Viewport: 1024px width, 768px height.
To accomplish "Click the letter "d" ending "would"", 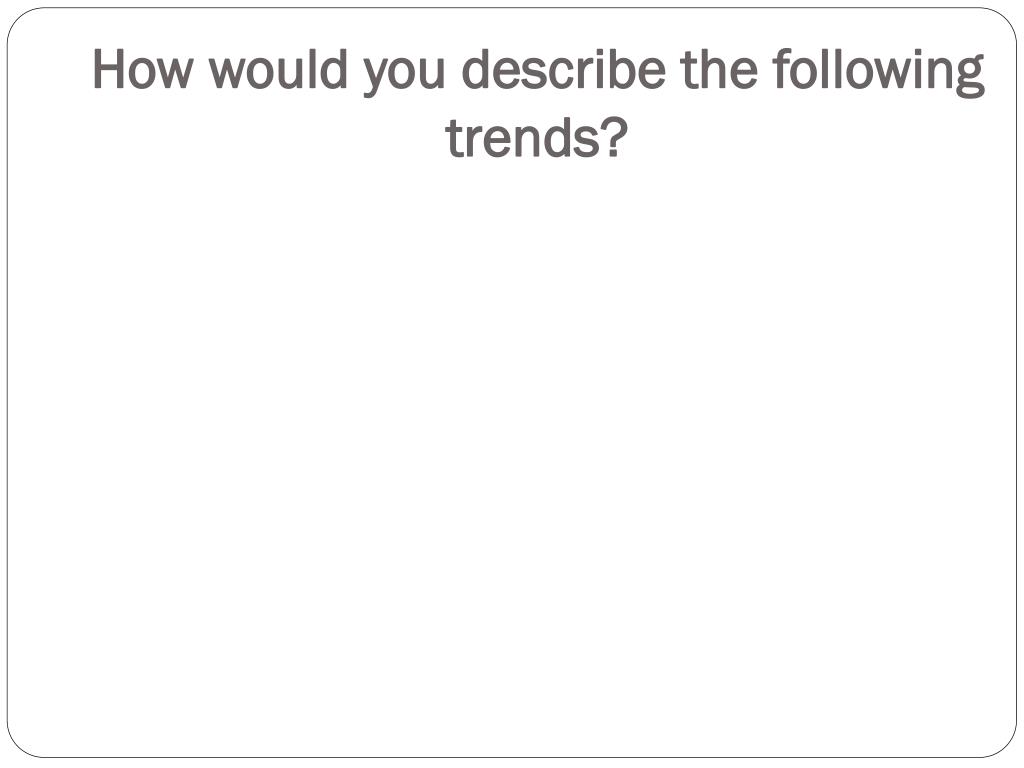I will [334, 68].
